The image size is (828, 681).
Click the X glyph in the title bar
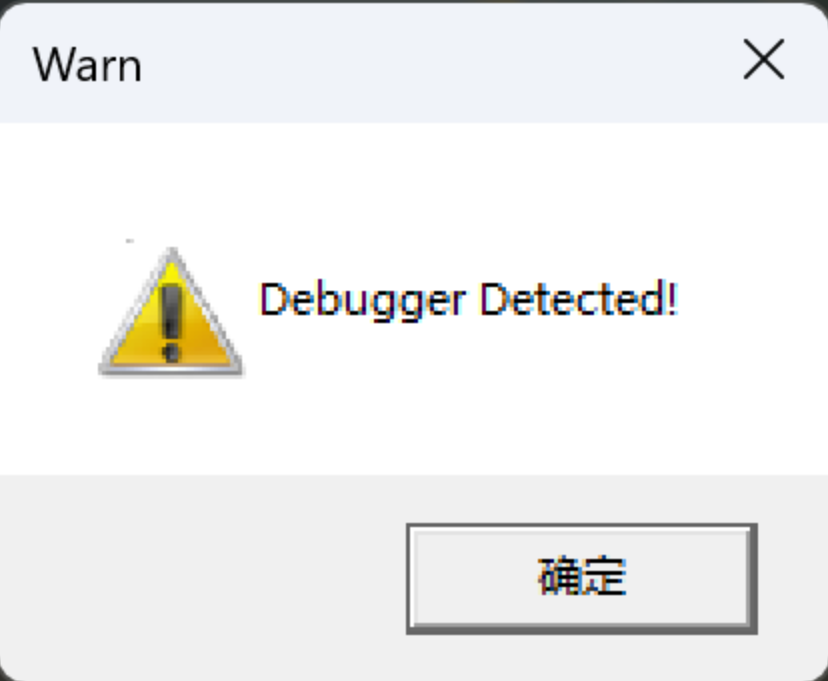[x=764, y=60]
